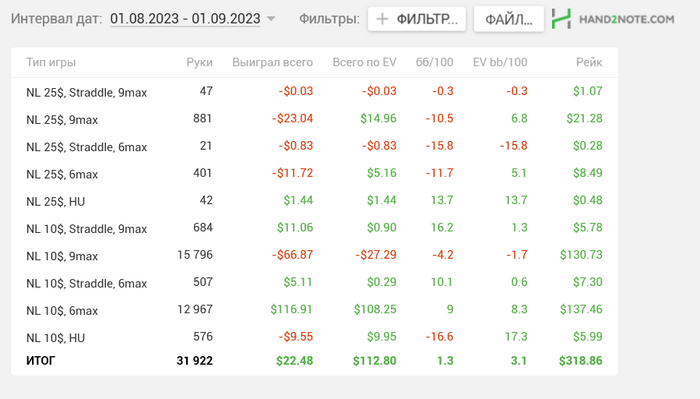Select the NL 10$, Straddle, 6max row
Viewport: 700px width, 399px height.
click(x=314, y=283)
